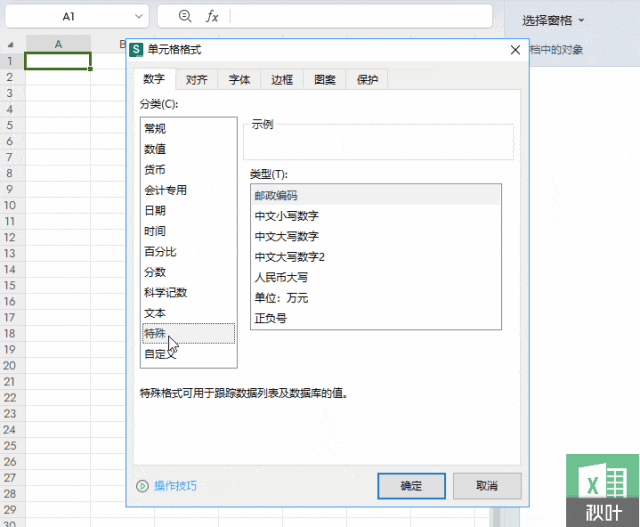Click the fx insert function icon

pos(212,16)
